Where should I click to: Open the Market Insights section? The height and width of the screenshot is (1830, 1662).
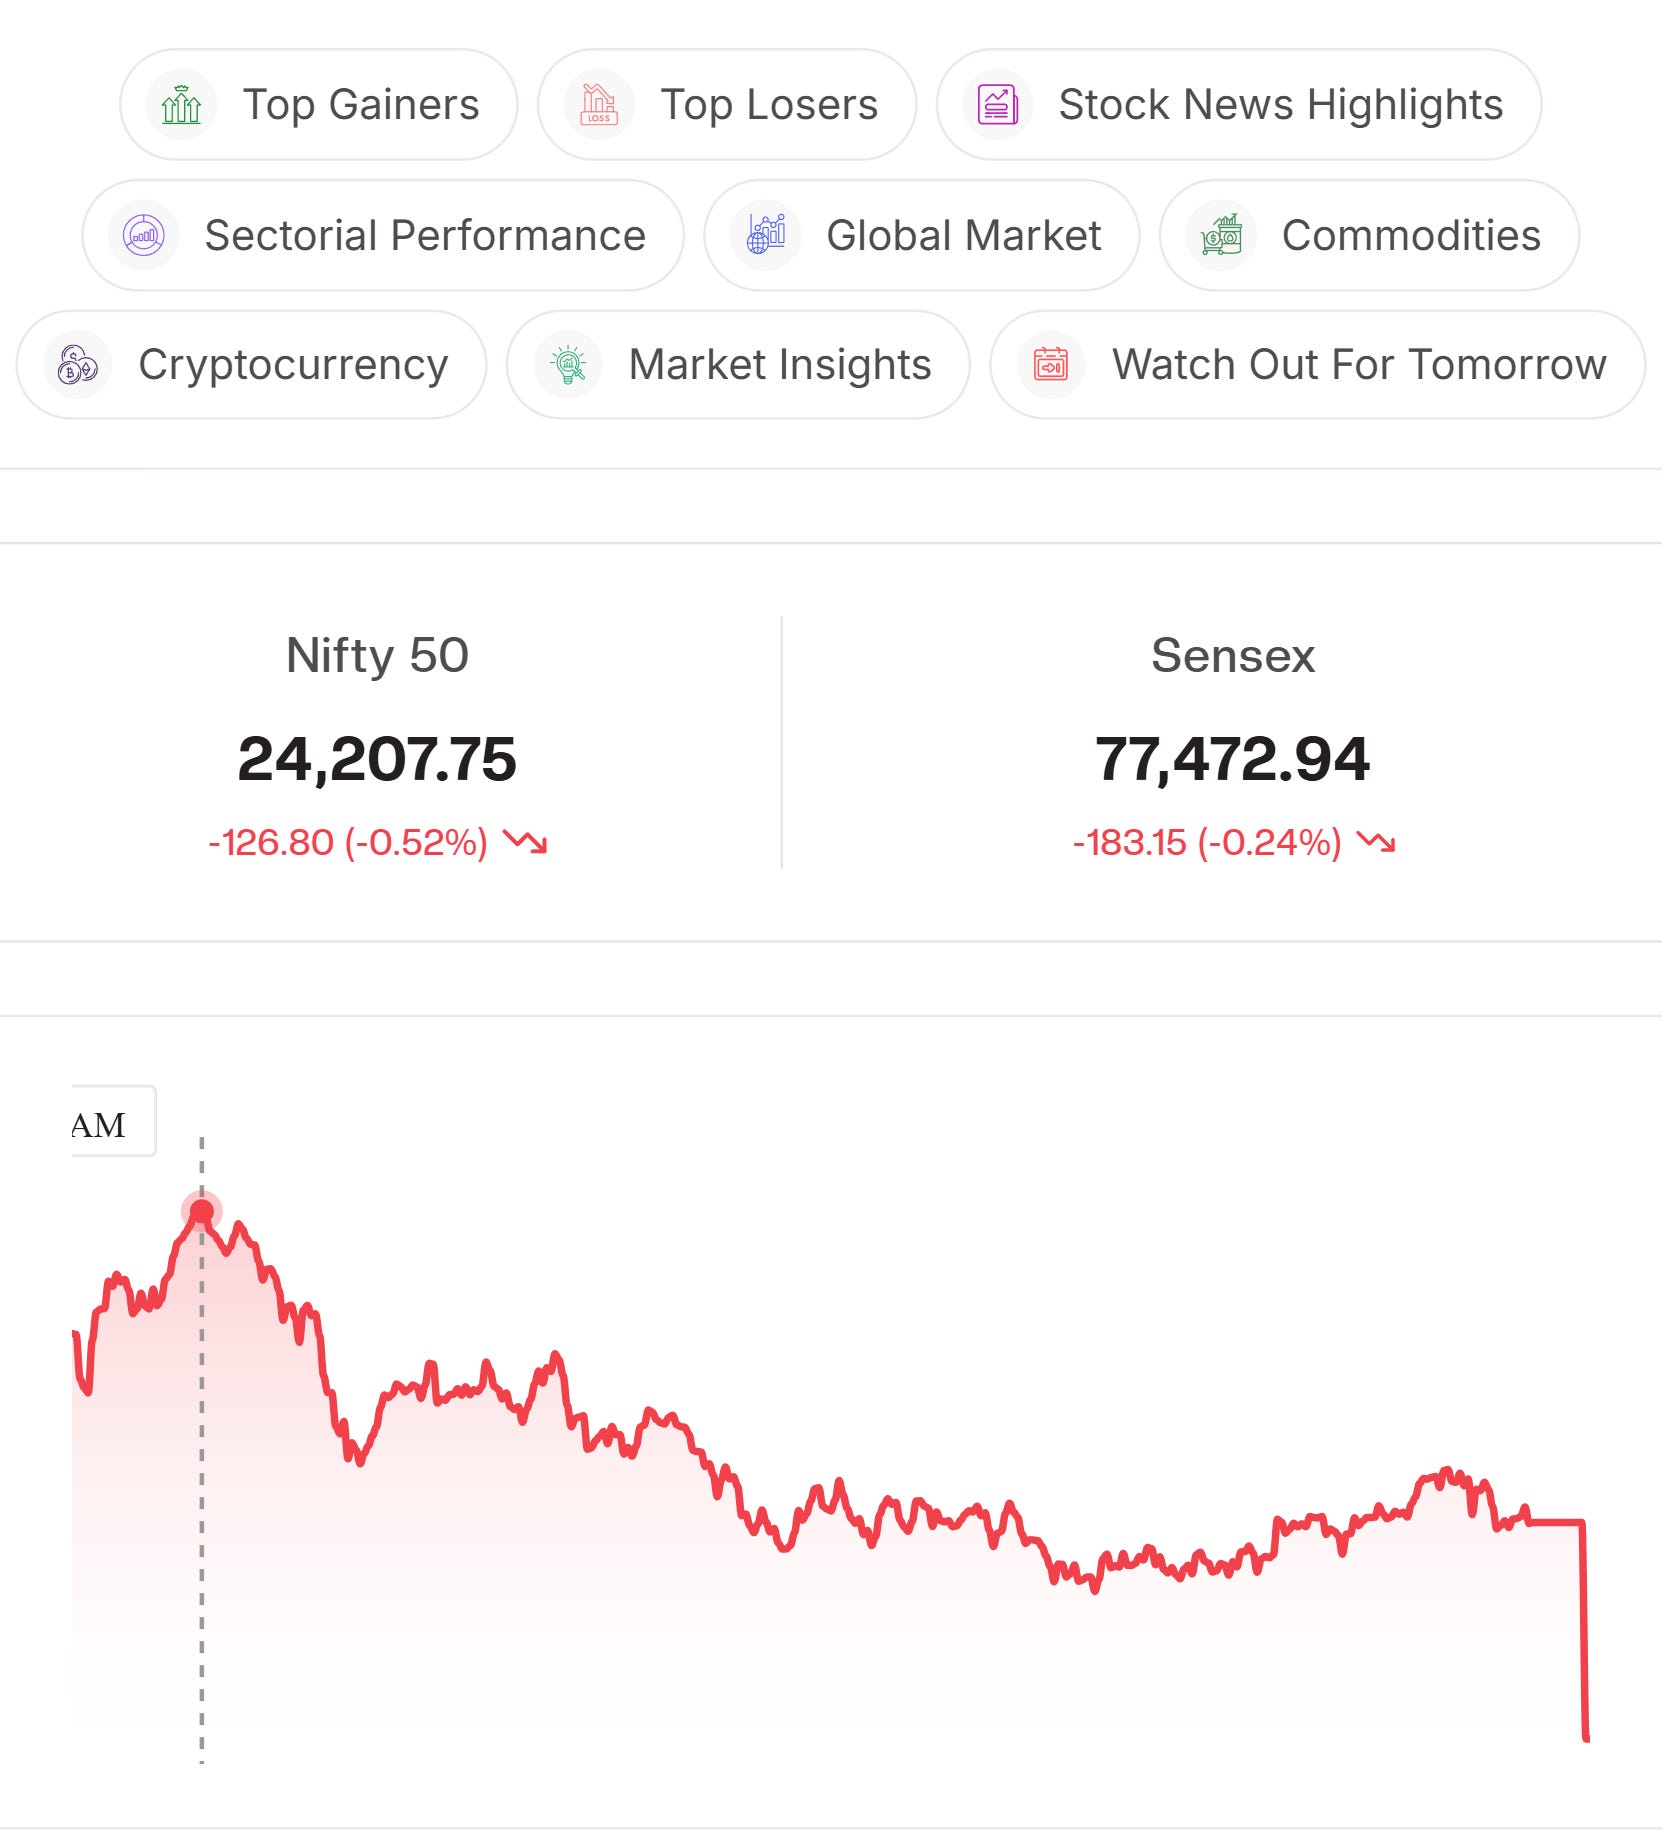[738, 365]
